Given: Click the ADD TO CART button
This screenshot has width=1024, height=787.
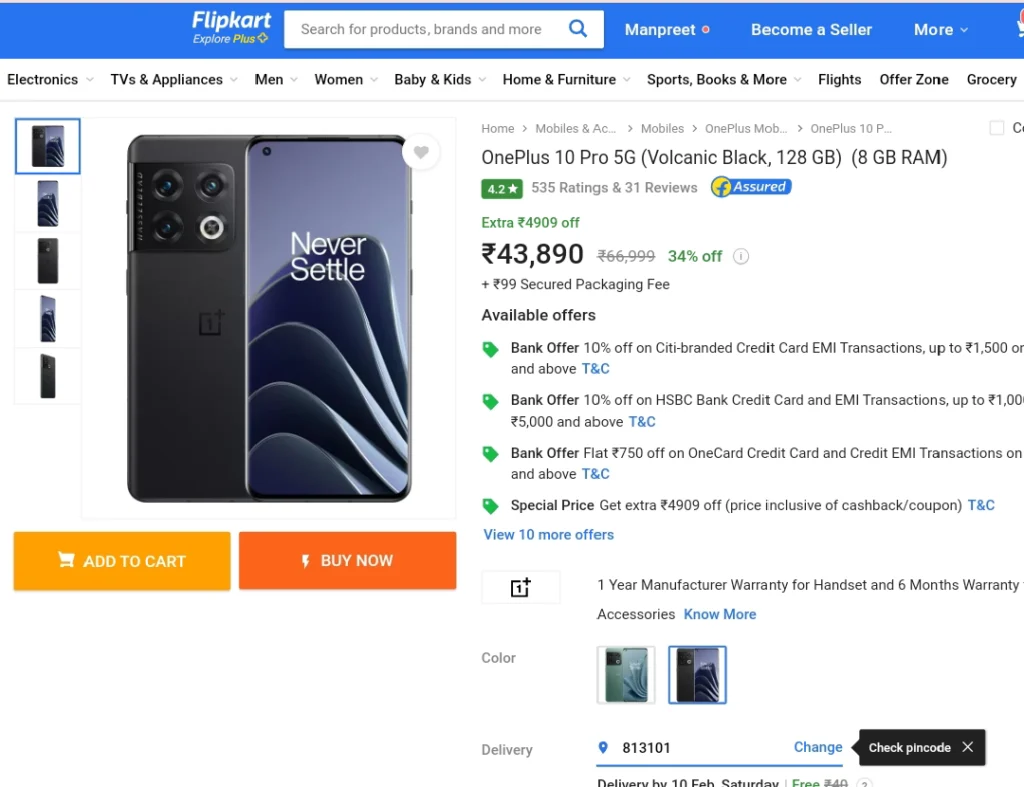Looking at the screenshot, I should (122, 561).
